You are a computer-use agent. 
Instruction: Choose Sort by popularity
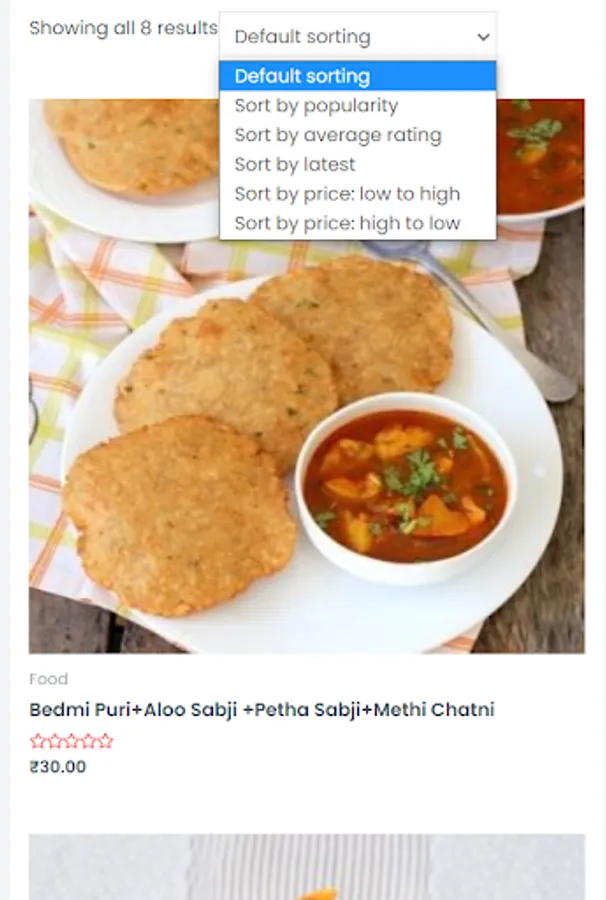click(x=357, y=106)
